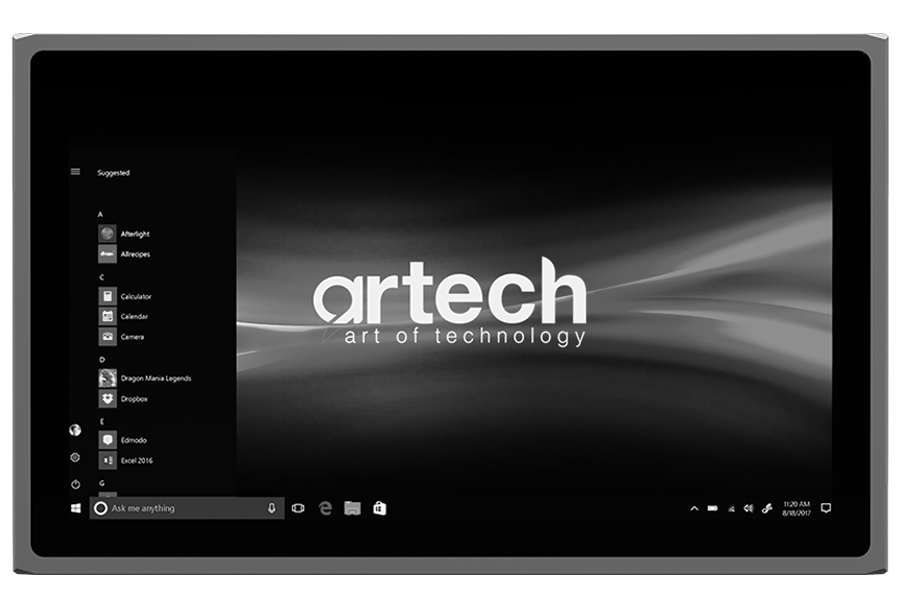Open Microsoft Edge from the taskbar
This screenshot has height=607, width=900.
[x=325, y=509]
